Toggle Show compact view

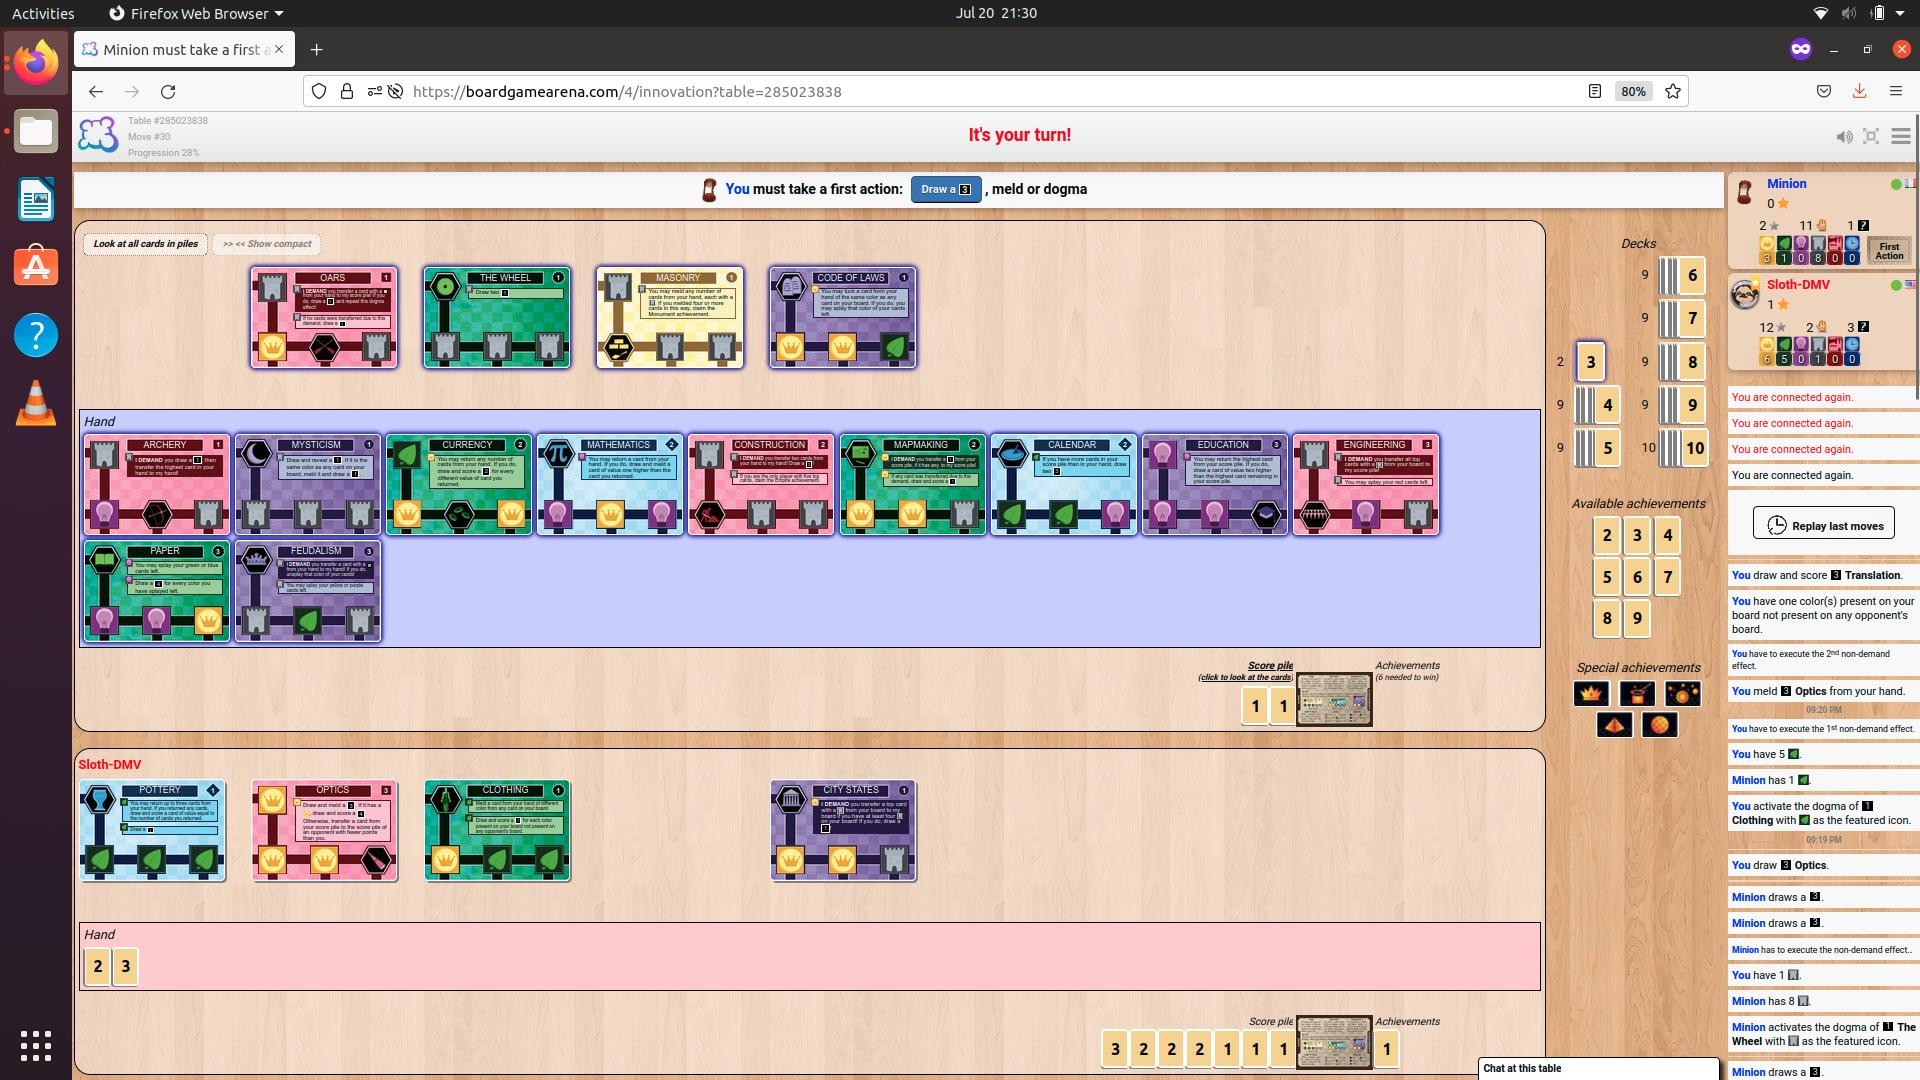(267, 244)
